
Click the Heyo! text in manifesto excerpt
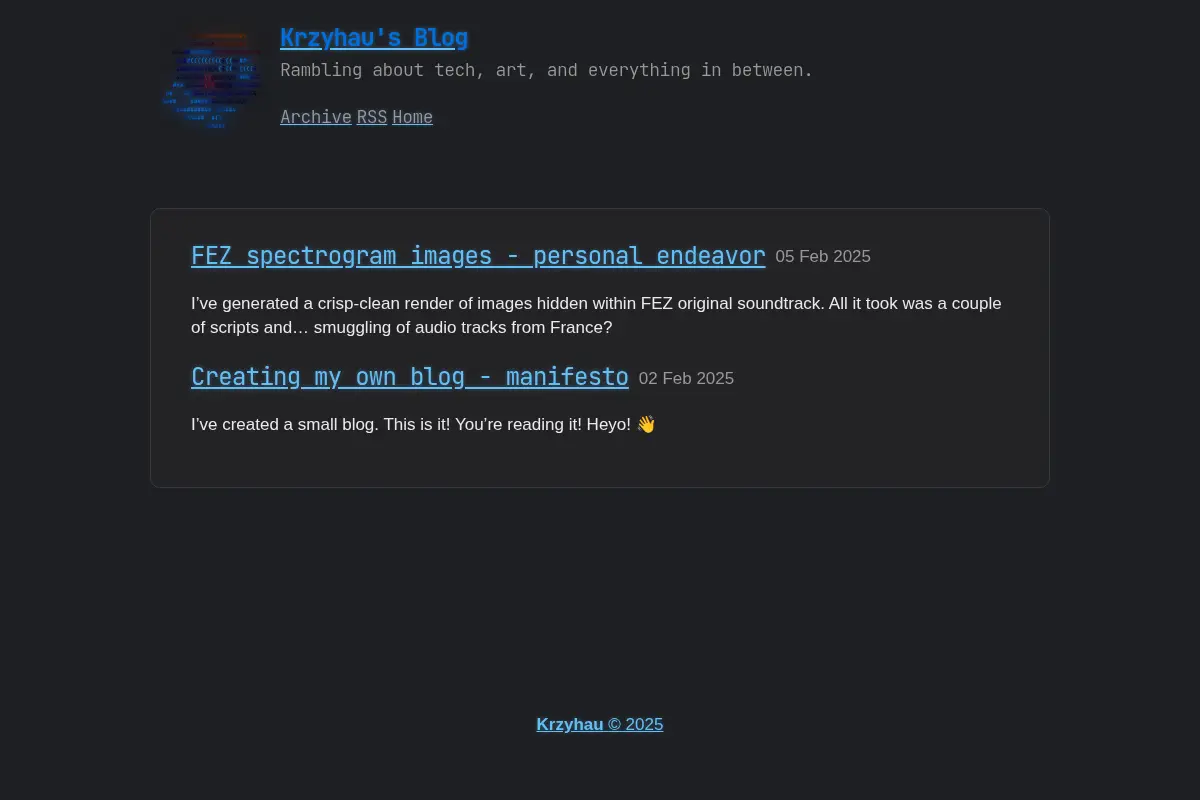click(609, 424)
